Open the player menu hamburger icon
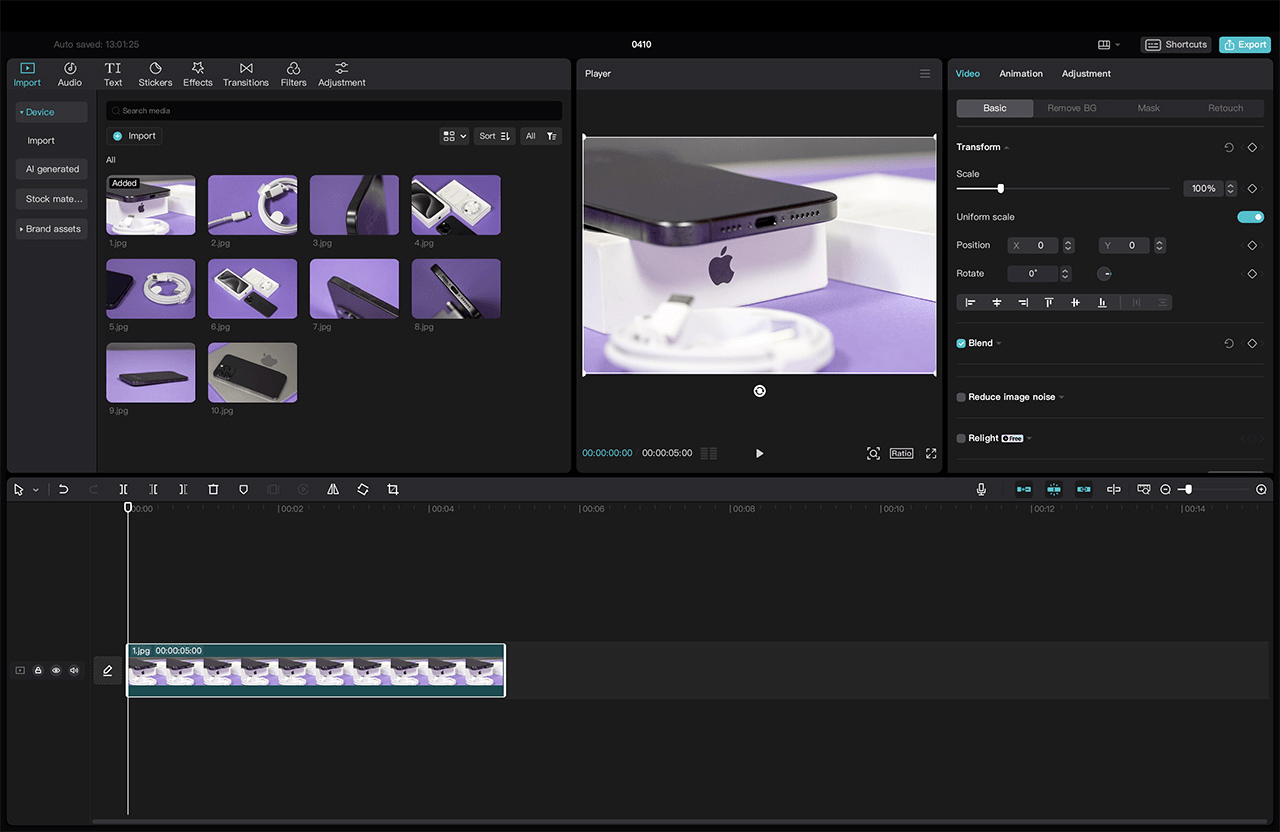Viewport: 1280px width, 832px height. (x=925, y=73)
